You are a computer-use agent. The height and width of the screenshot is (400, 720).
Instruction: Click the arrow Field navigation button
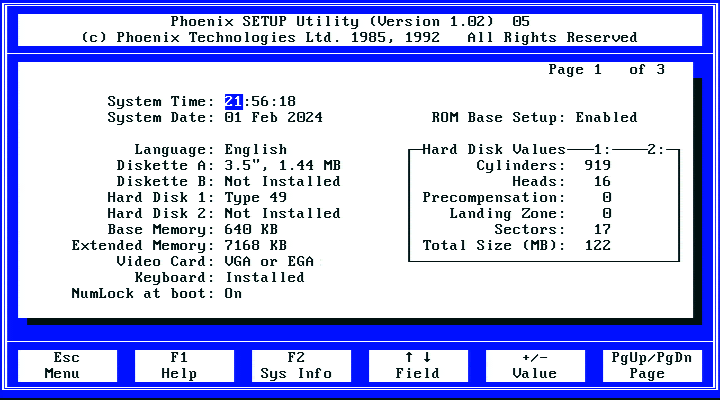pyautogui.click(x=418, y=366)
